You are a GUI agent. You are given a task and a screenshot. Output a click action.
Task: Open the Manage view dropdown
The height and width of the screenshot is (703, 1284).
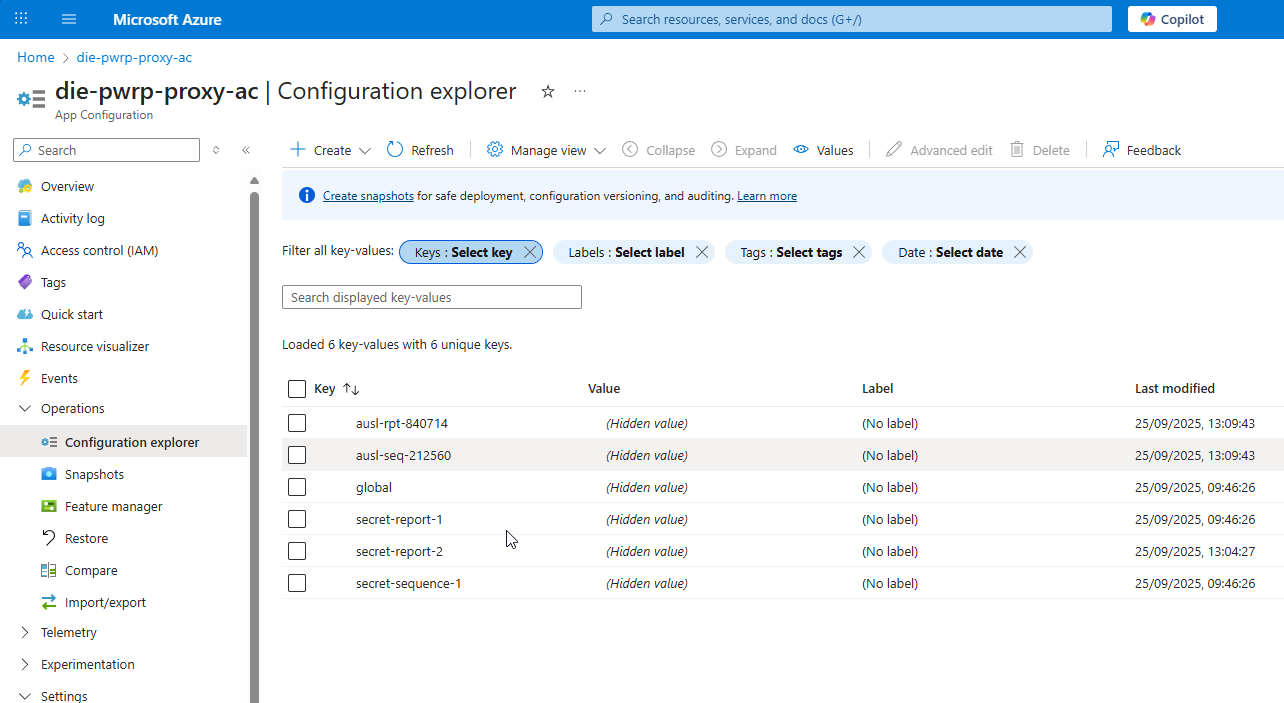coord(546,150)
